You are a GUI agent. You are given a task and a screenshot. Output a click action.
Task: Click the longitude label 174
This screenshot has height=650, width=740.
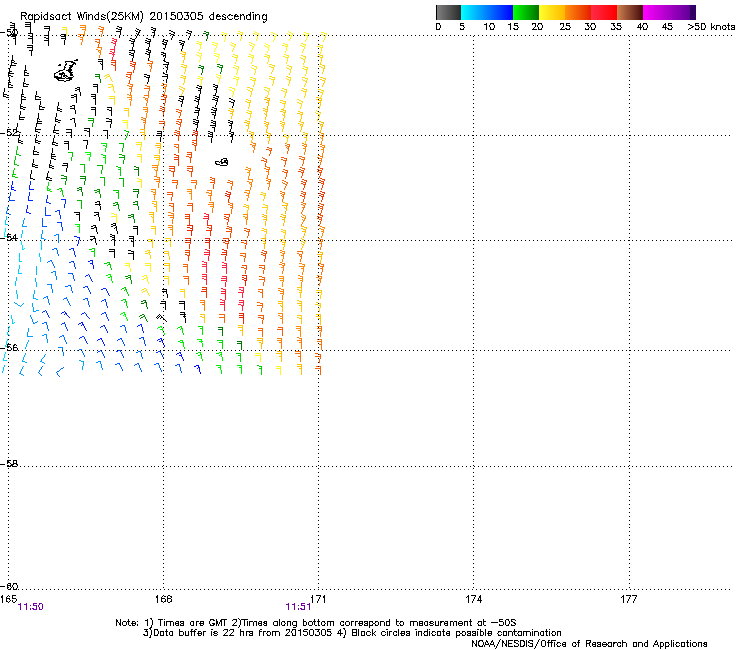point(473,599)
